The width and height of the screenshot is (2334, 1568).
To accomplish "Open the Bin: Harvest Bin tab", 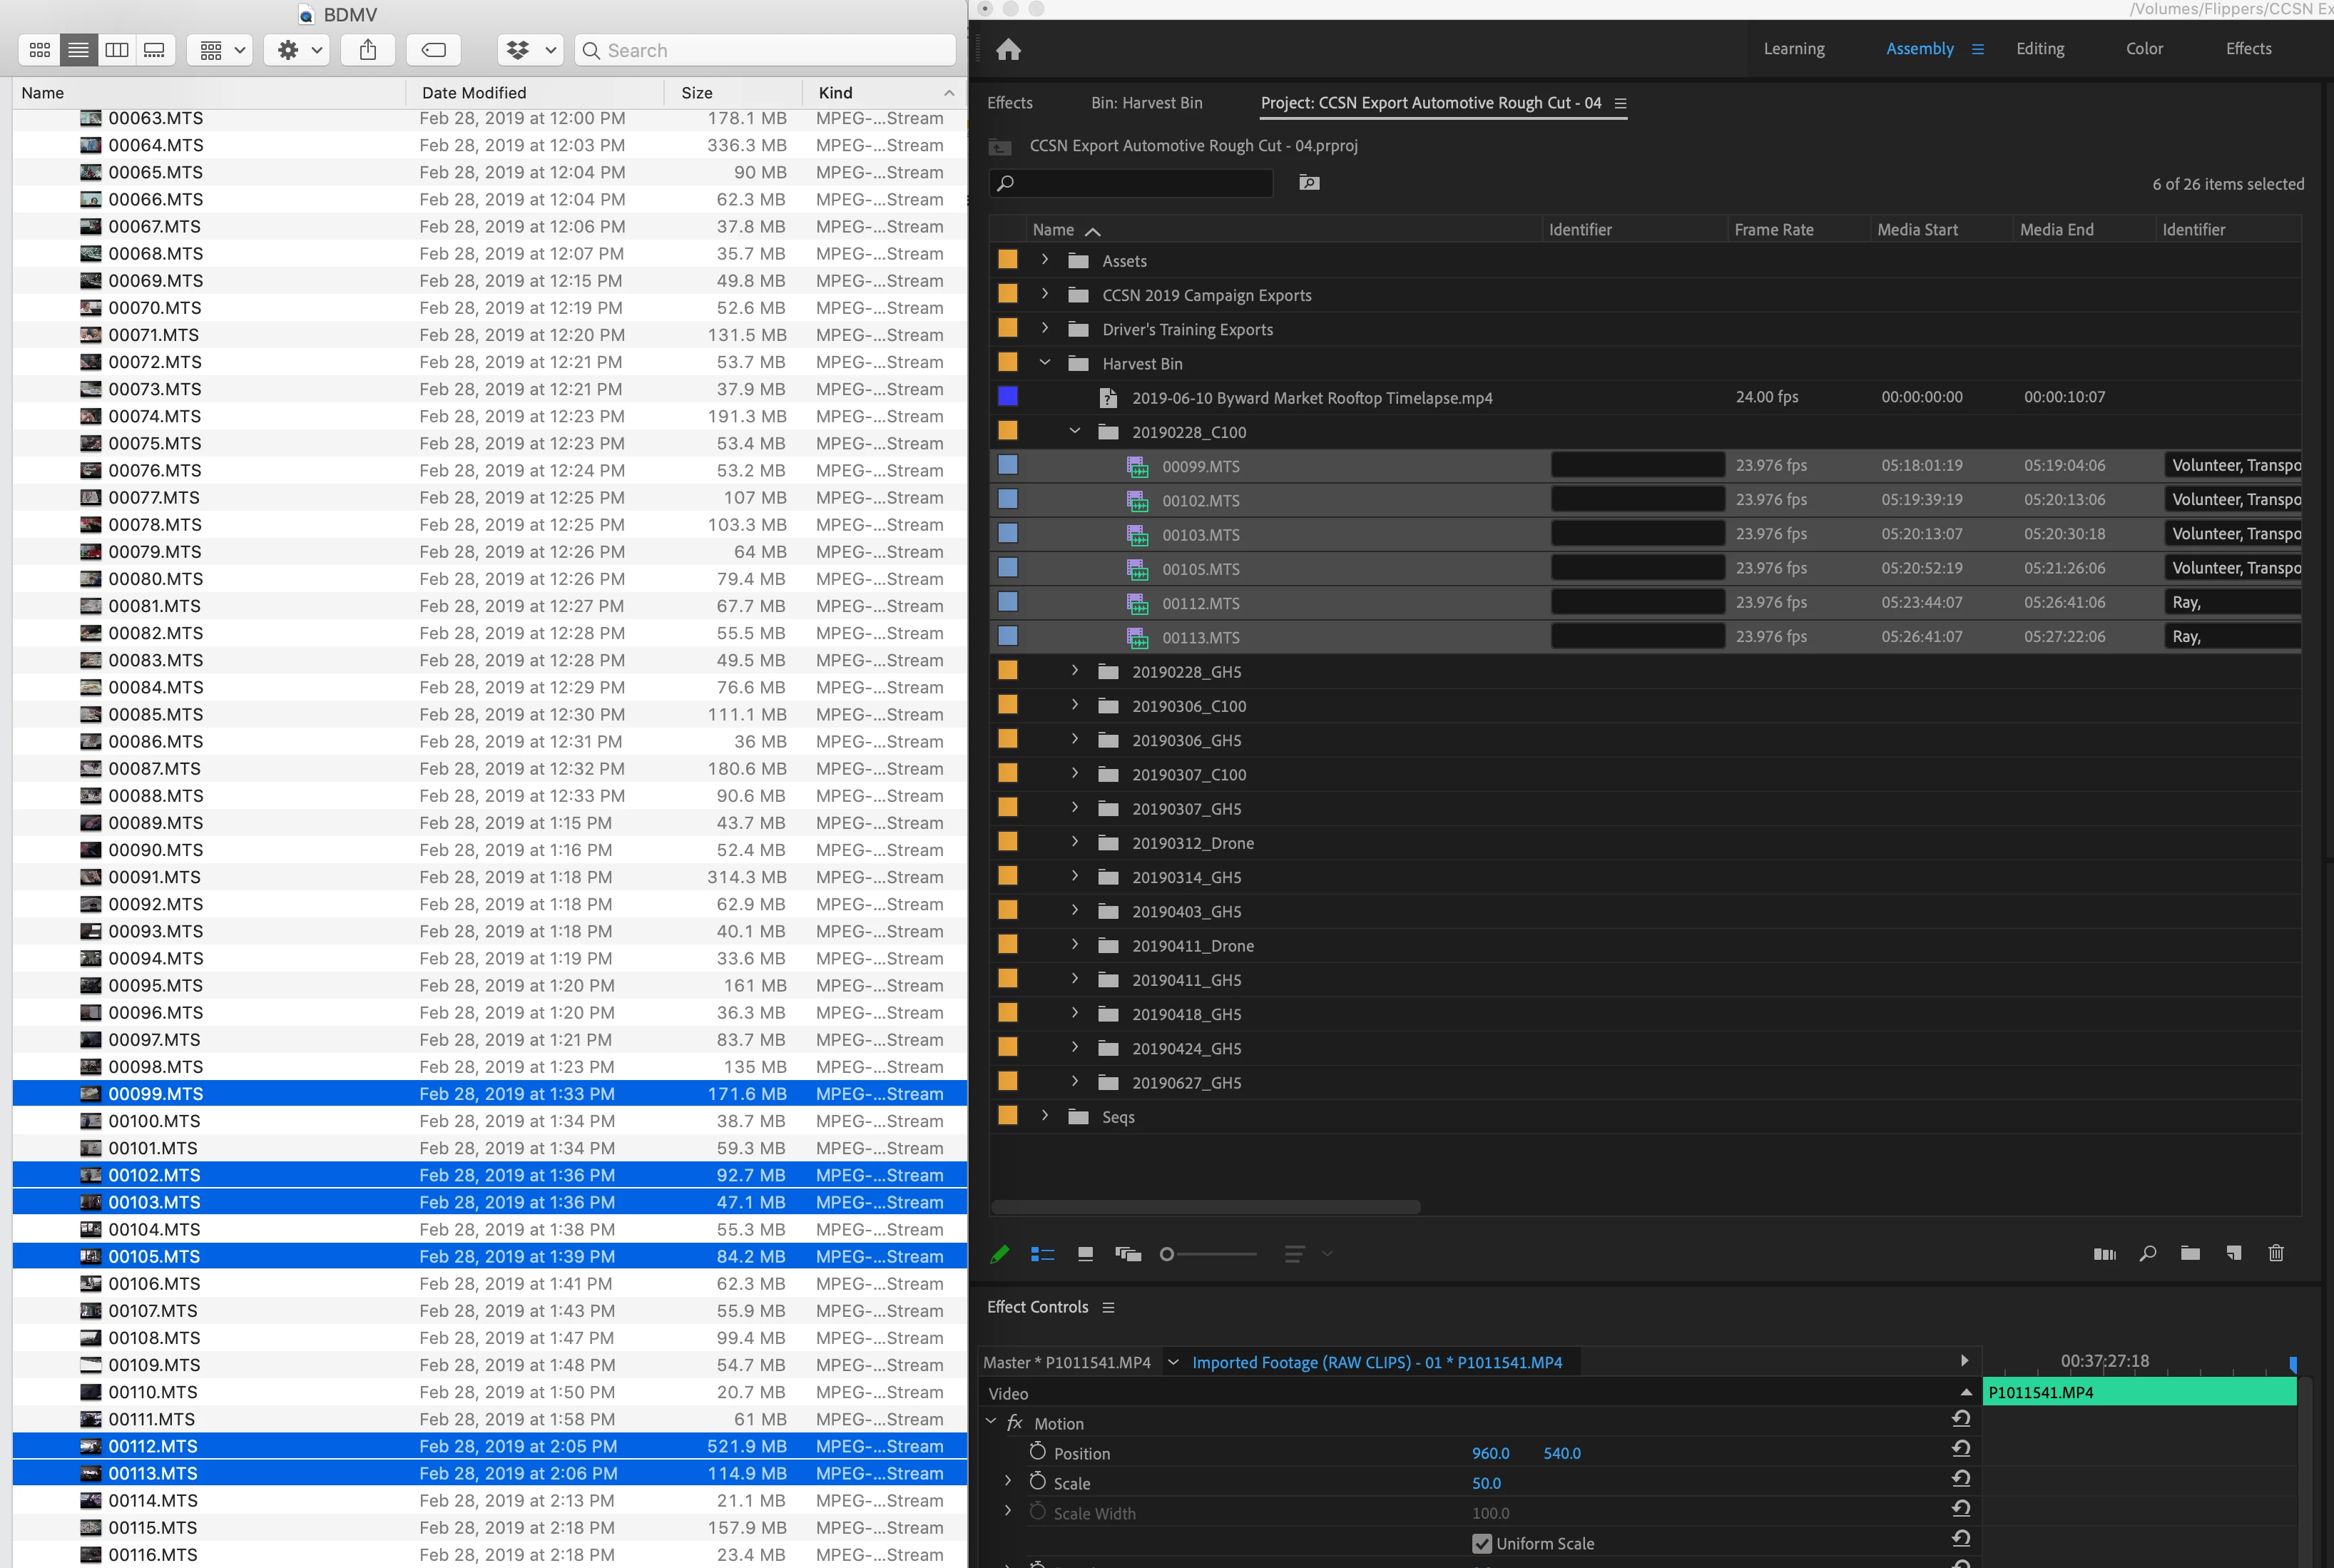I will 1146,103.
